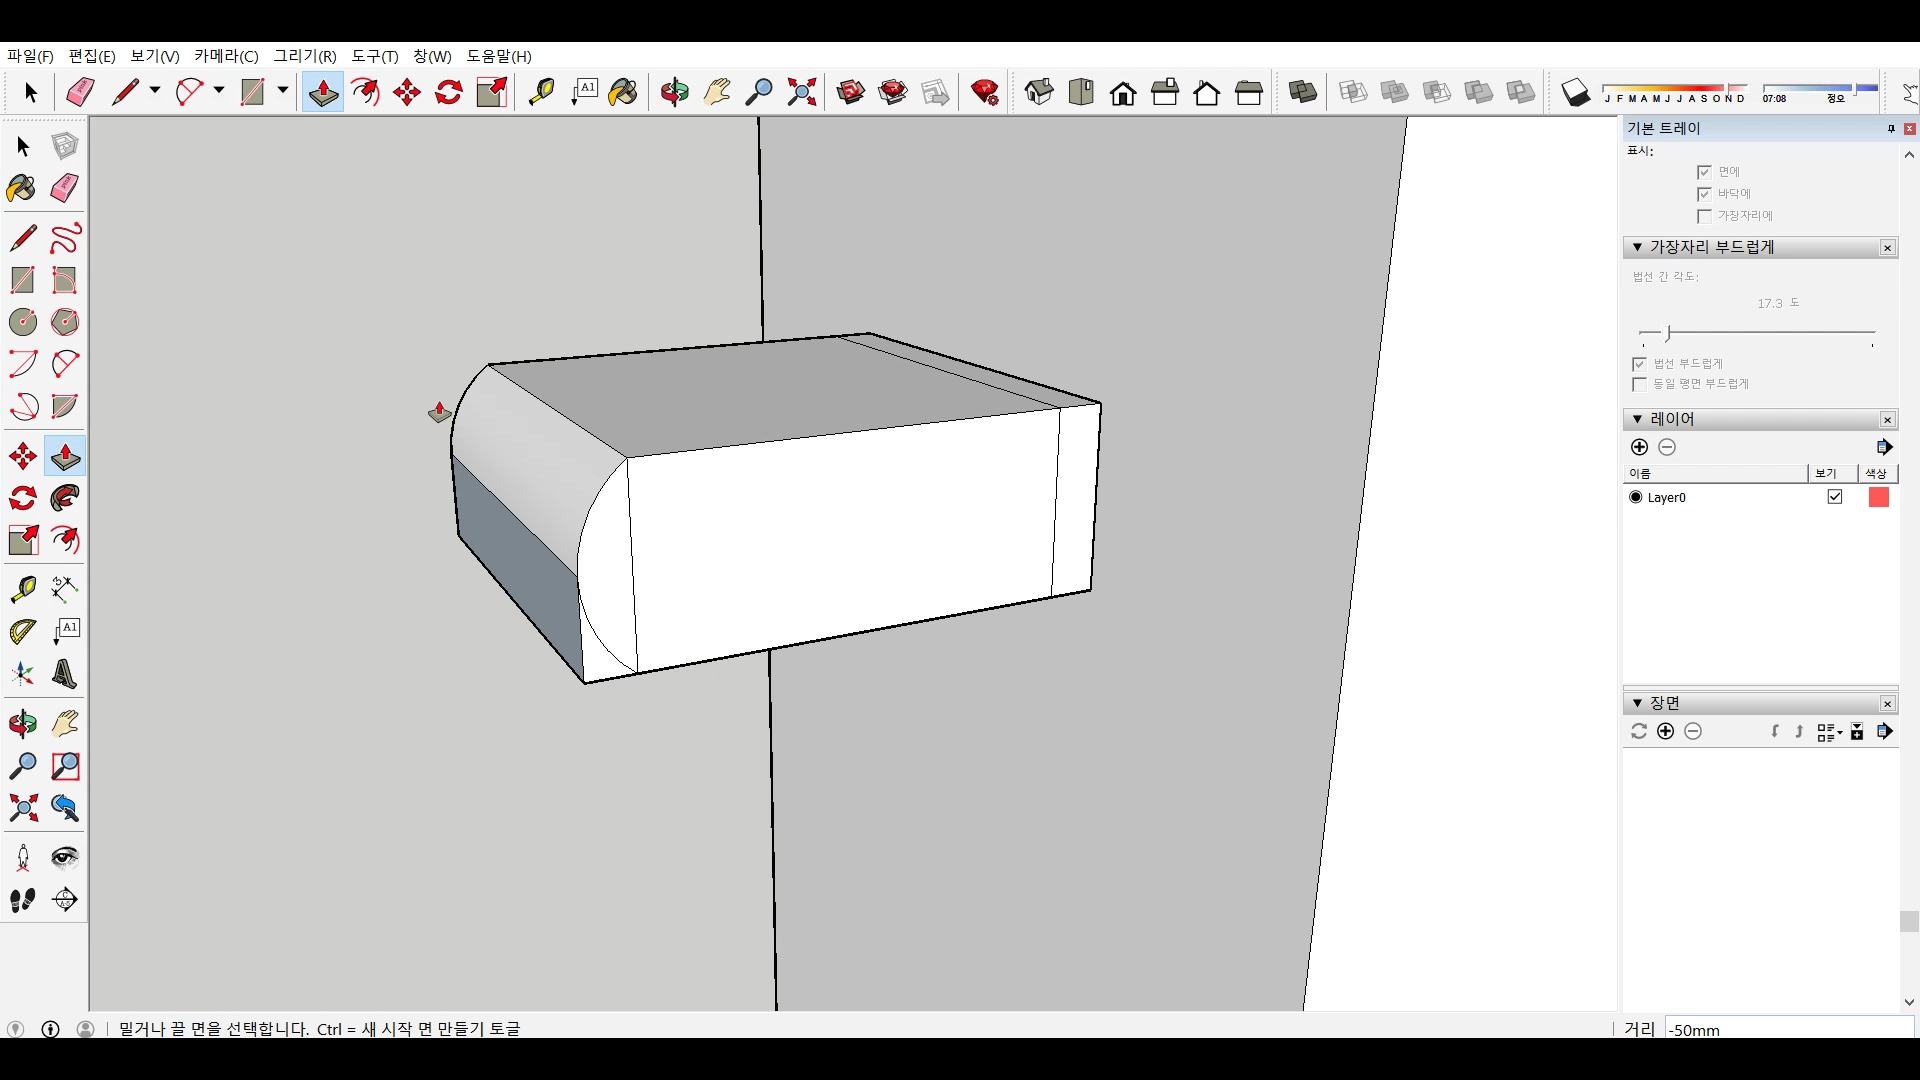The image size is (1920, 1080).
Task: Select the Rotate tool in left toolbar
Action: pos(23,499)
